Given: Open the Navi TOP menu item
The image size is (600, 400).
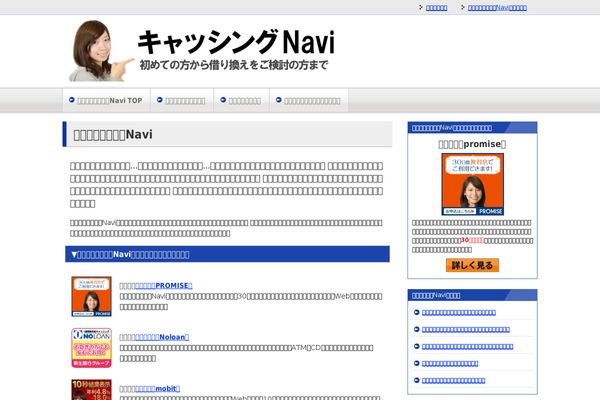Looking at the screenshot, I should pos(106,100).
